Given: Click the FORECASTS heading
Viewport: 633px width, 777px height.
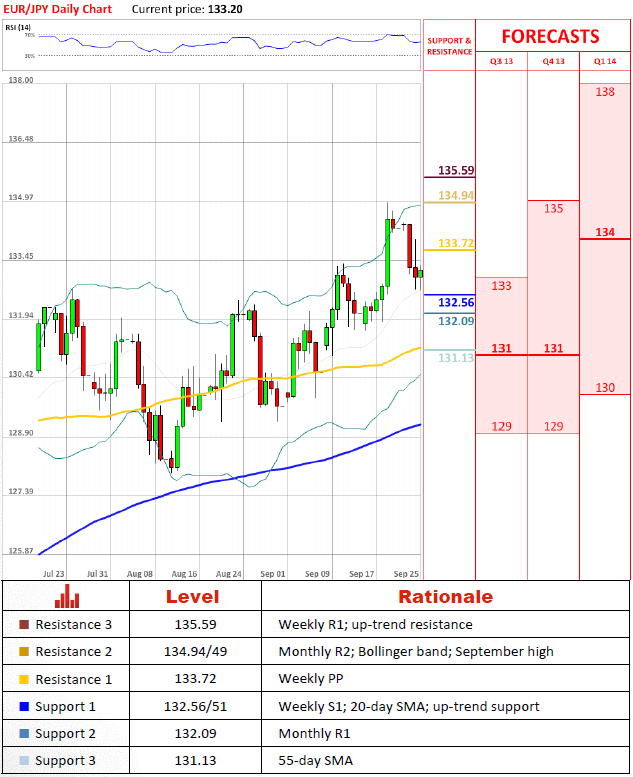Looking at the screenshot, I should [x=550, y=36].
